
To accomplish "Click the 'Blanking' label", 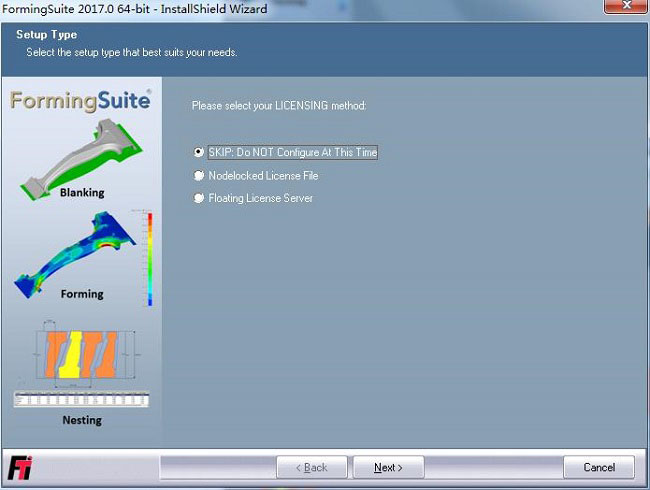I will (x=82, y=192).
